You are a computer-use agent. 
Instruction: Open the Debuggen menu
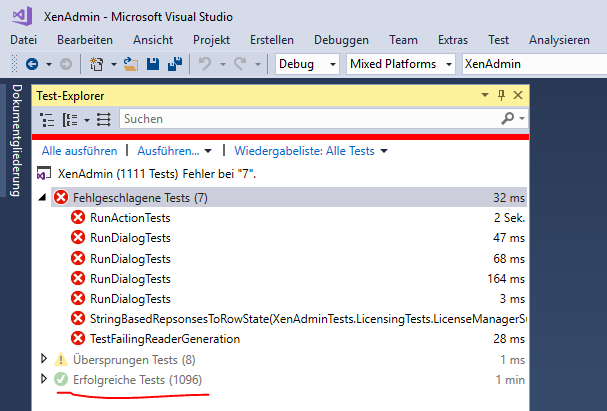pyautogui.click(x=341, y=40)
